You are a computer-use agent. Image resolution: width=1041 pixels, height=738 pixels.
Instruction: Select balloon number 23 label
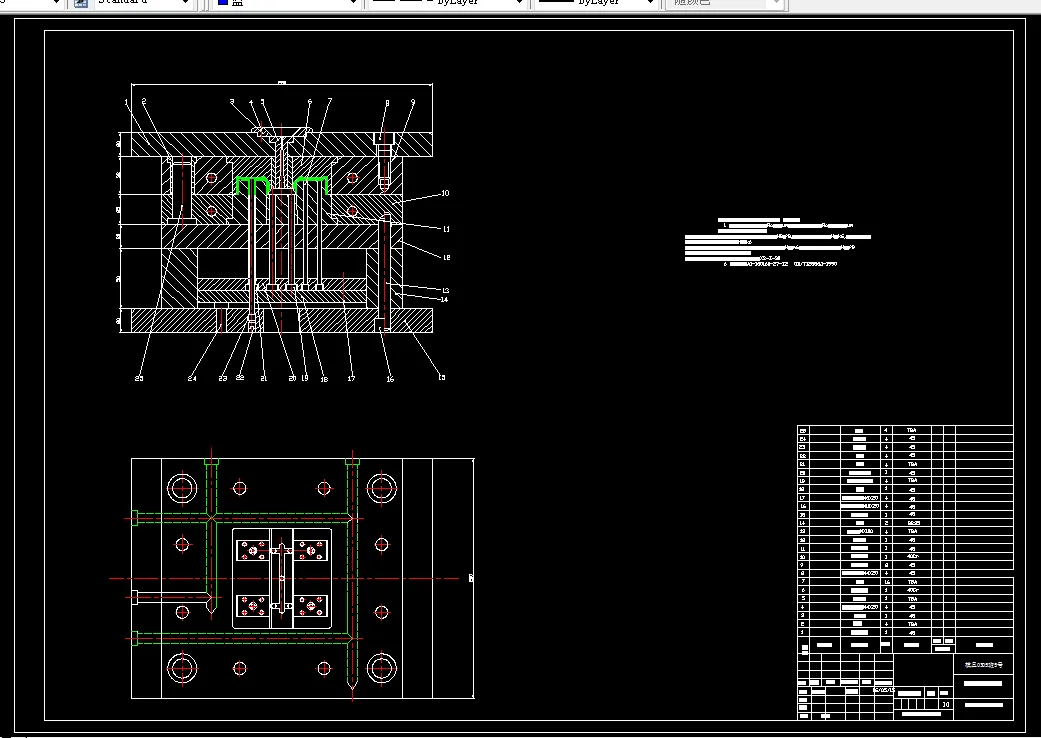tap(223, 378)
